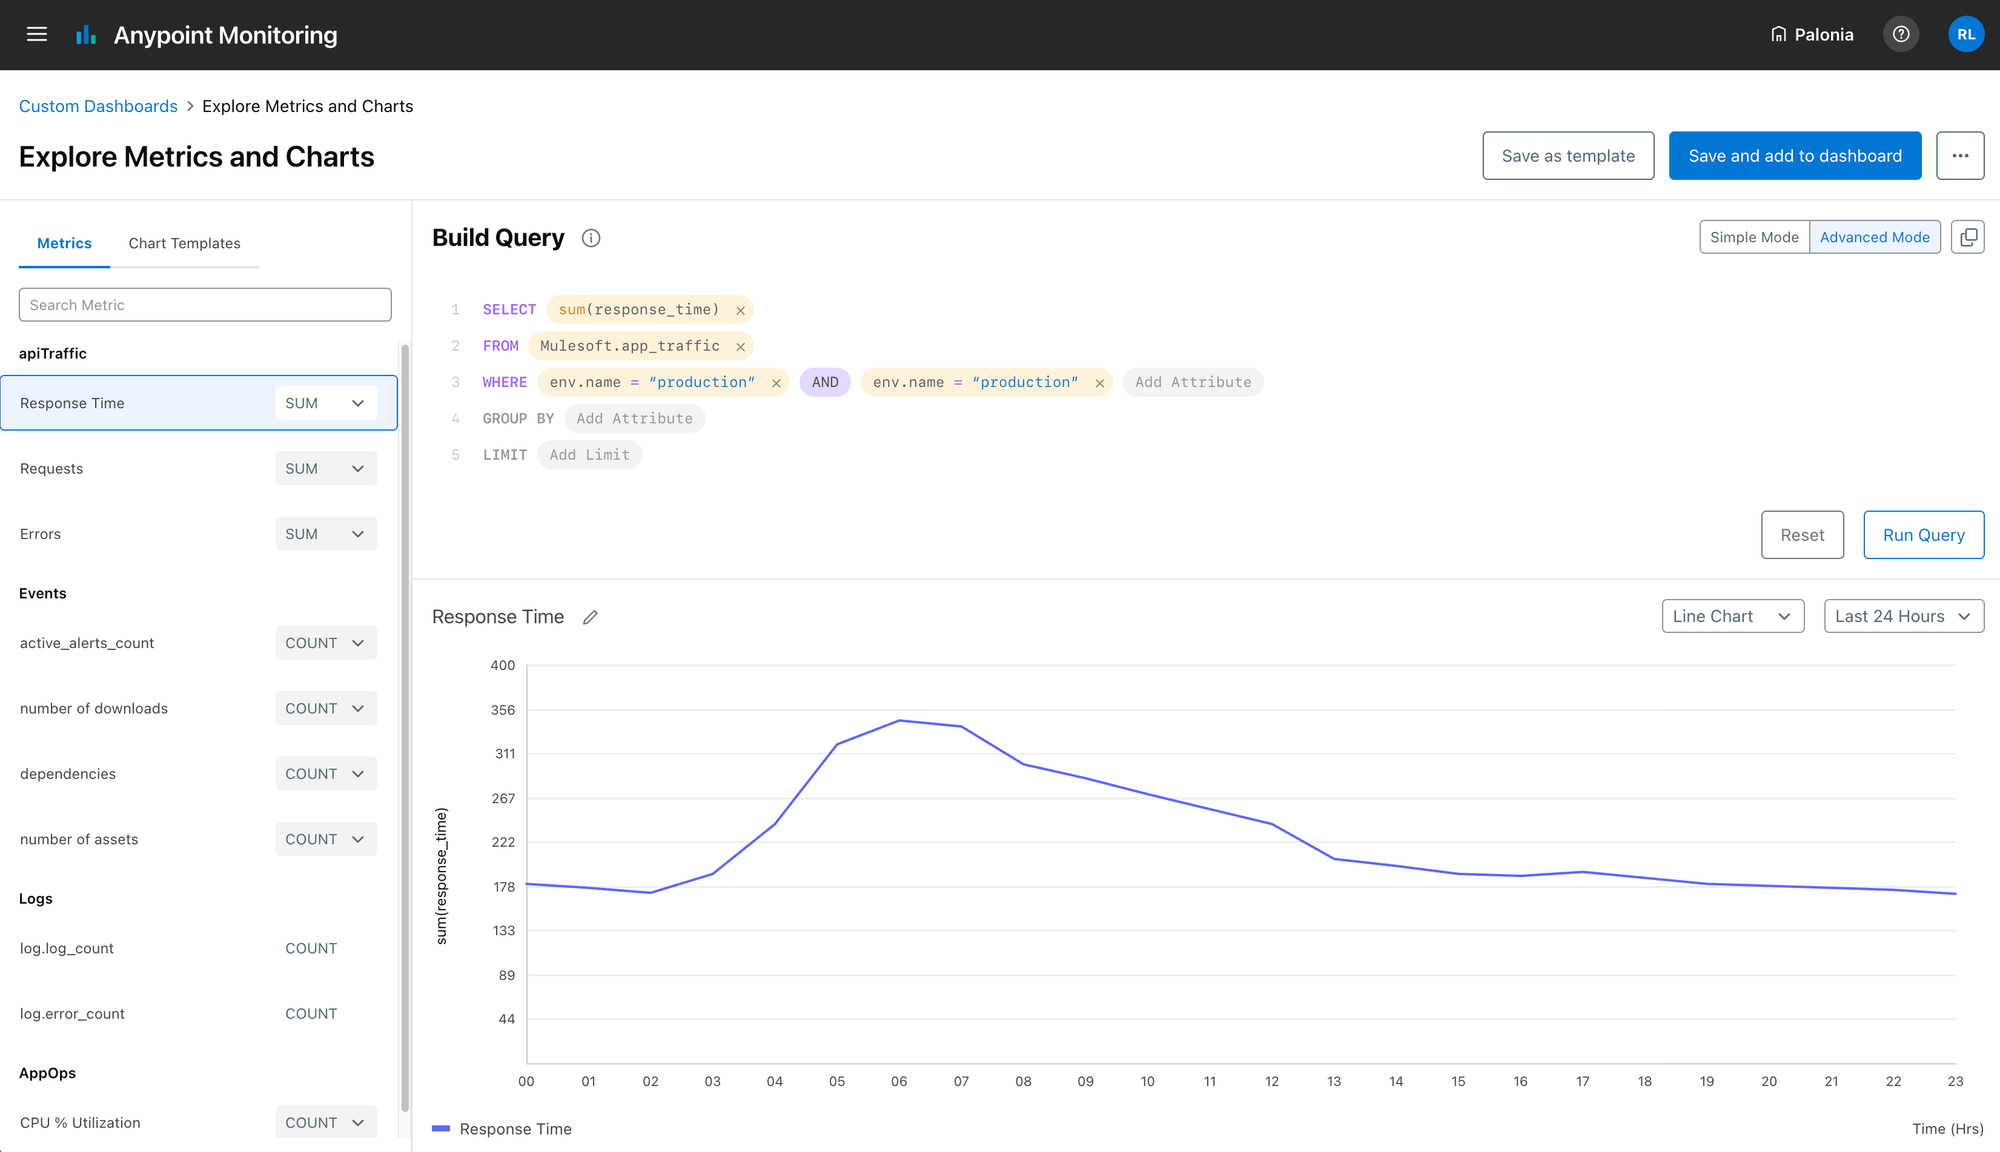Click the Run Query button
2000x1152 pixels.
pyautogui.click(x=1924, y=535)
